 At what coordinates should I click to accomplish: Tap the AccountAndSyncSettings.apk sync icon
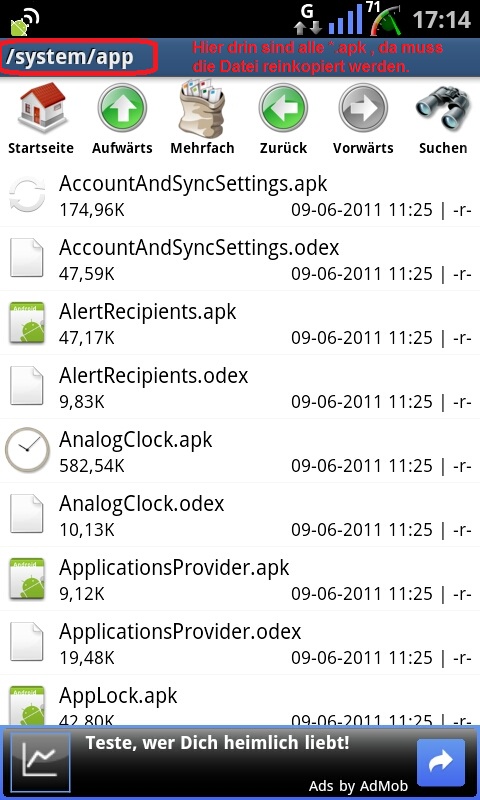pos(27,194)
